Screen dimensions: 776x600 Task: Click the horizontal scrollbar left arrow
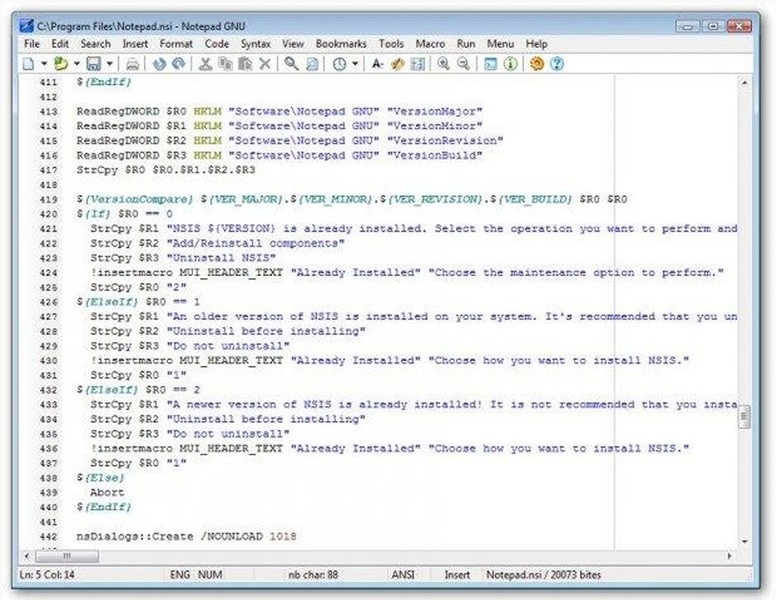click(x=27, y=556)
